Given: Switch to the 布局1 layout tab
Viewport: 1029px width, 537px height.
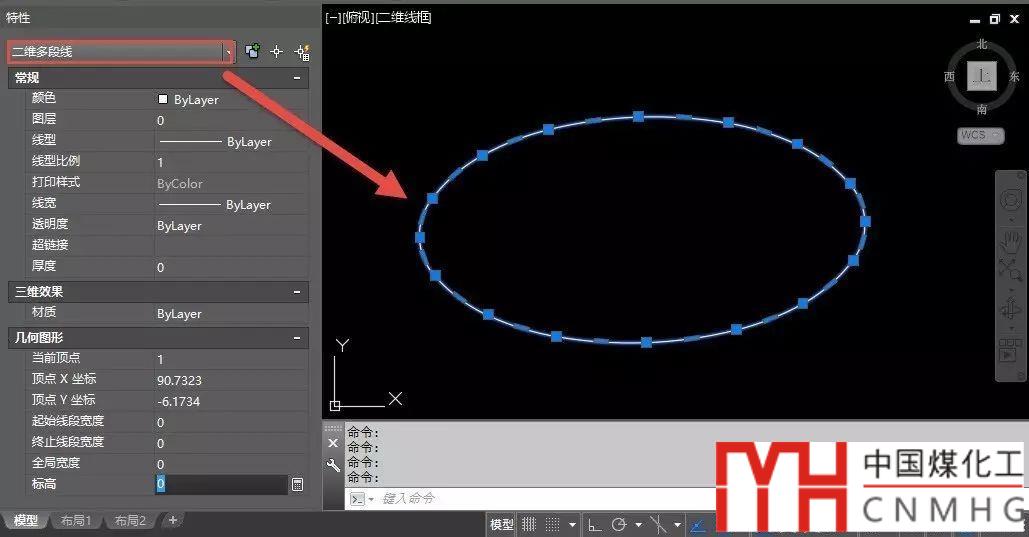Looking at the screenshot, I should click(x=76, y=521).
